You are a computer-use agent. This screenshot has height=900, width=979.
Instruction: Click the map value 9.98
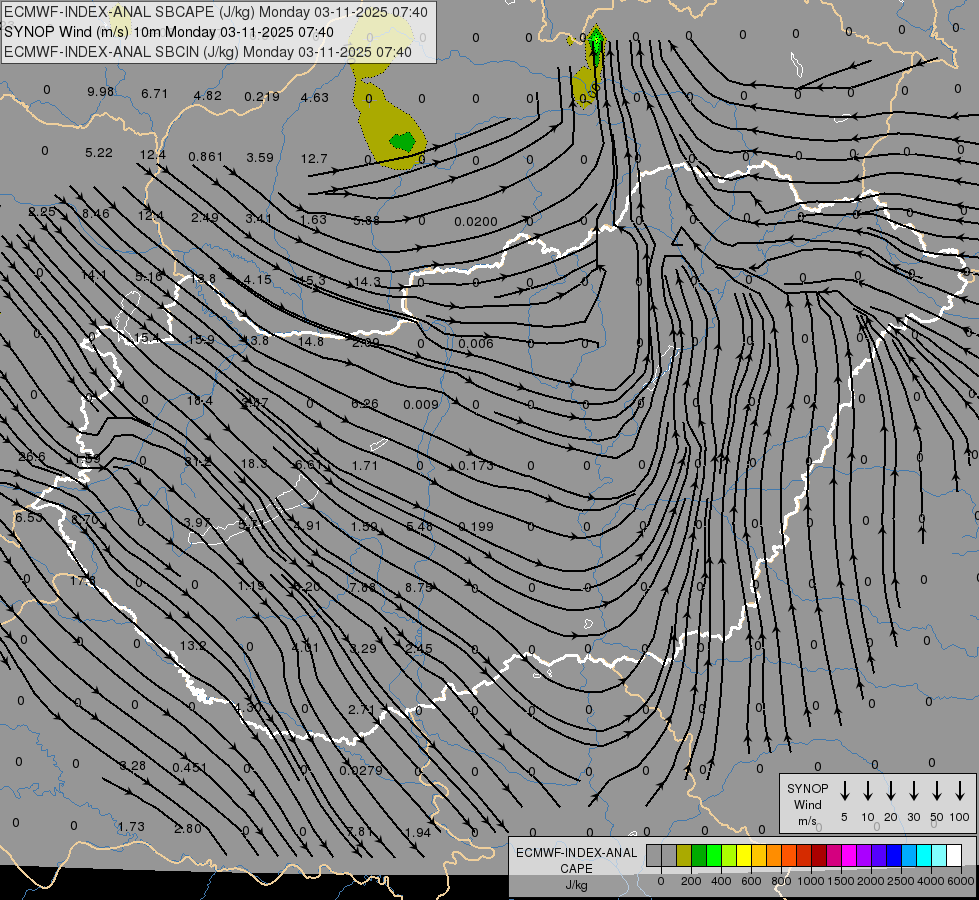pyautogui.click(x=101, y=92)
